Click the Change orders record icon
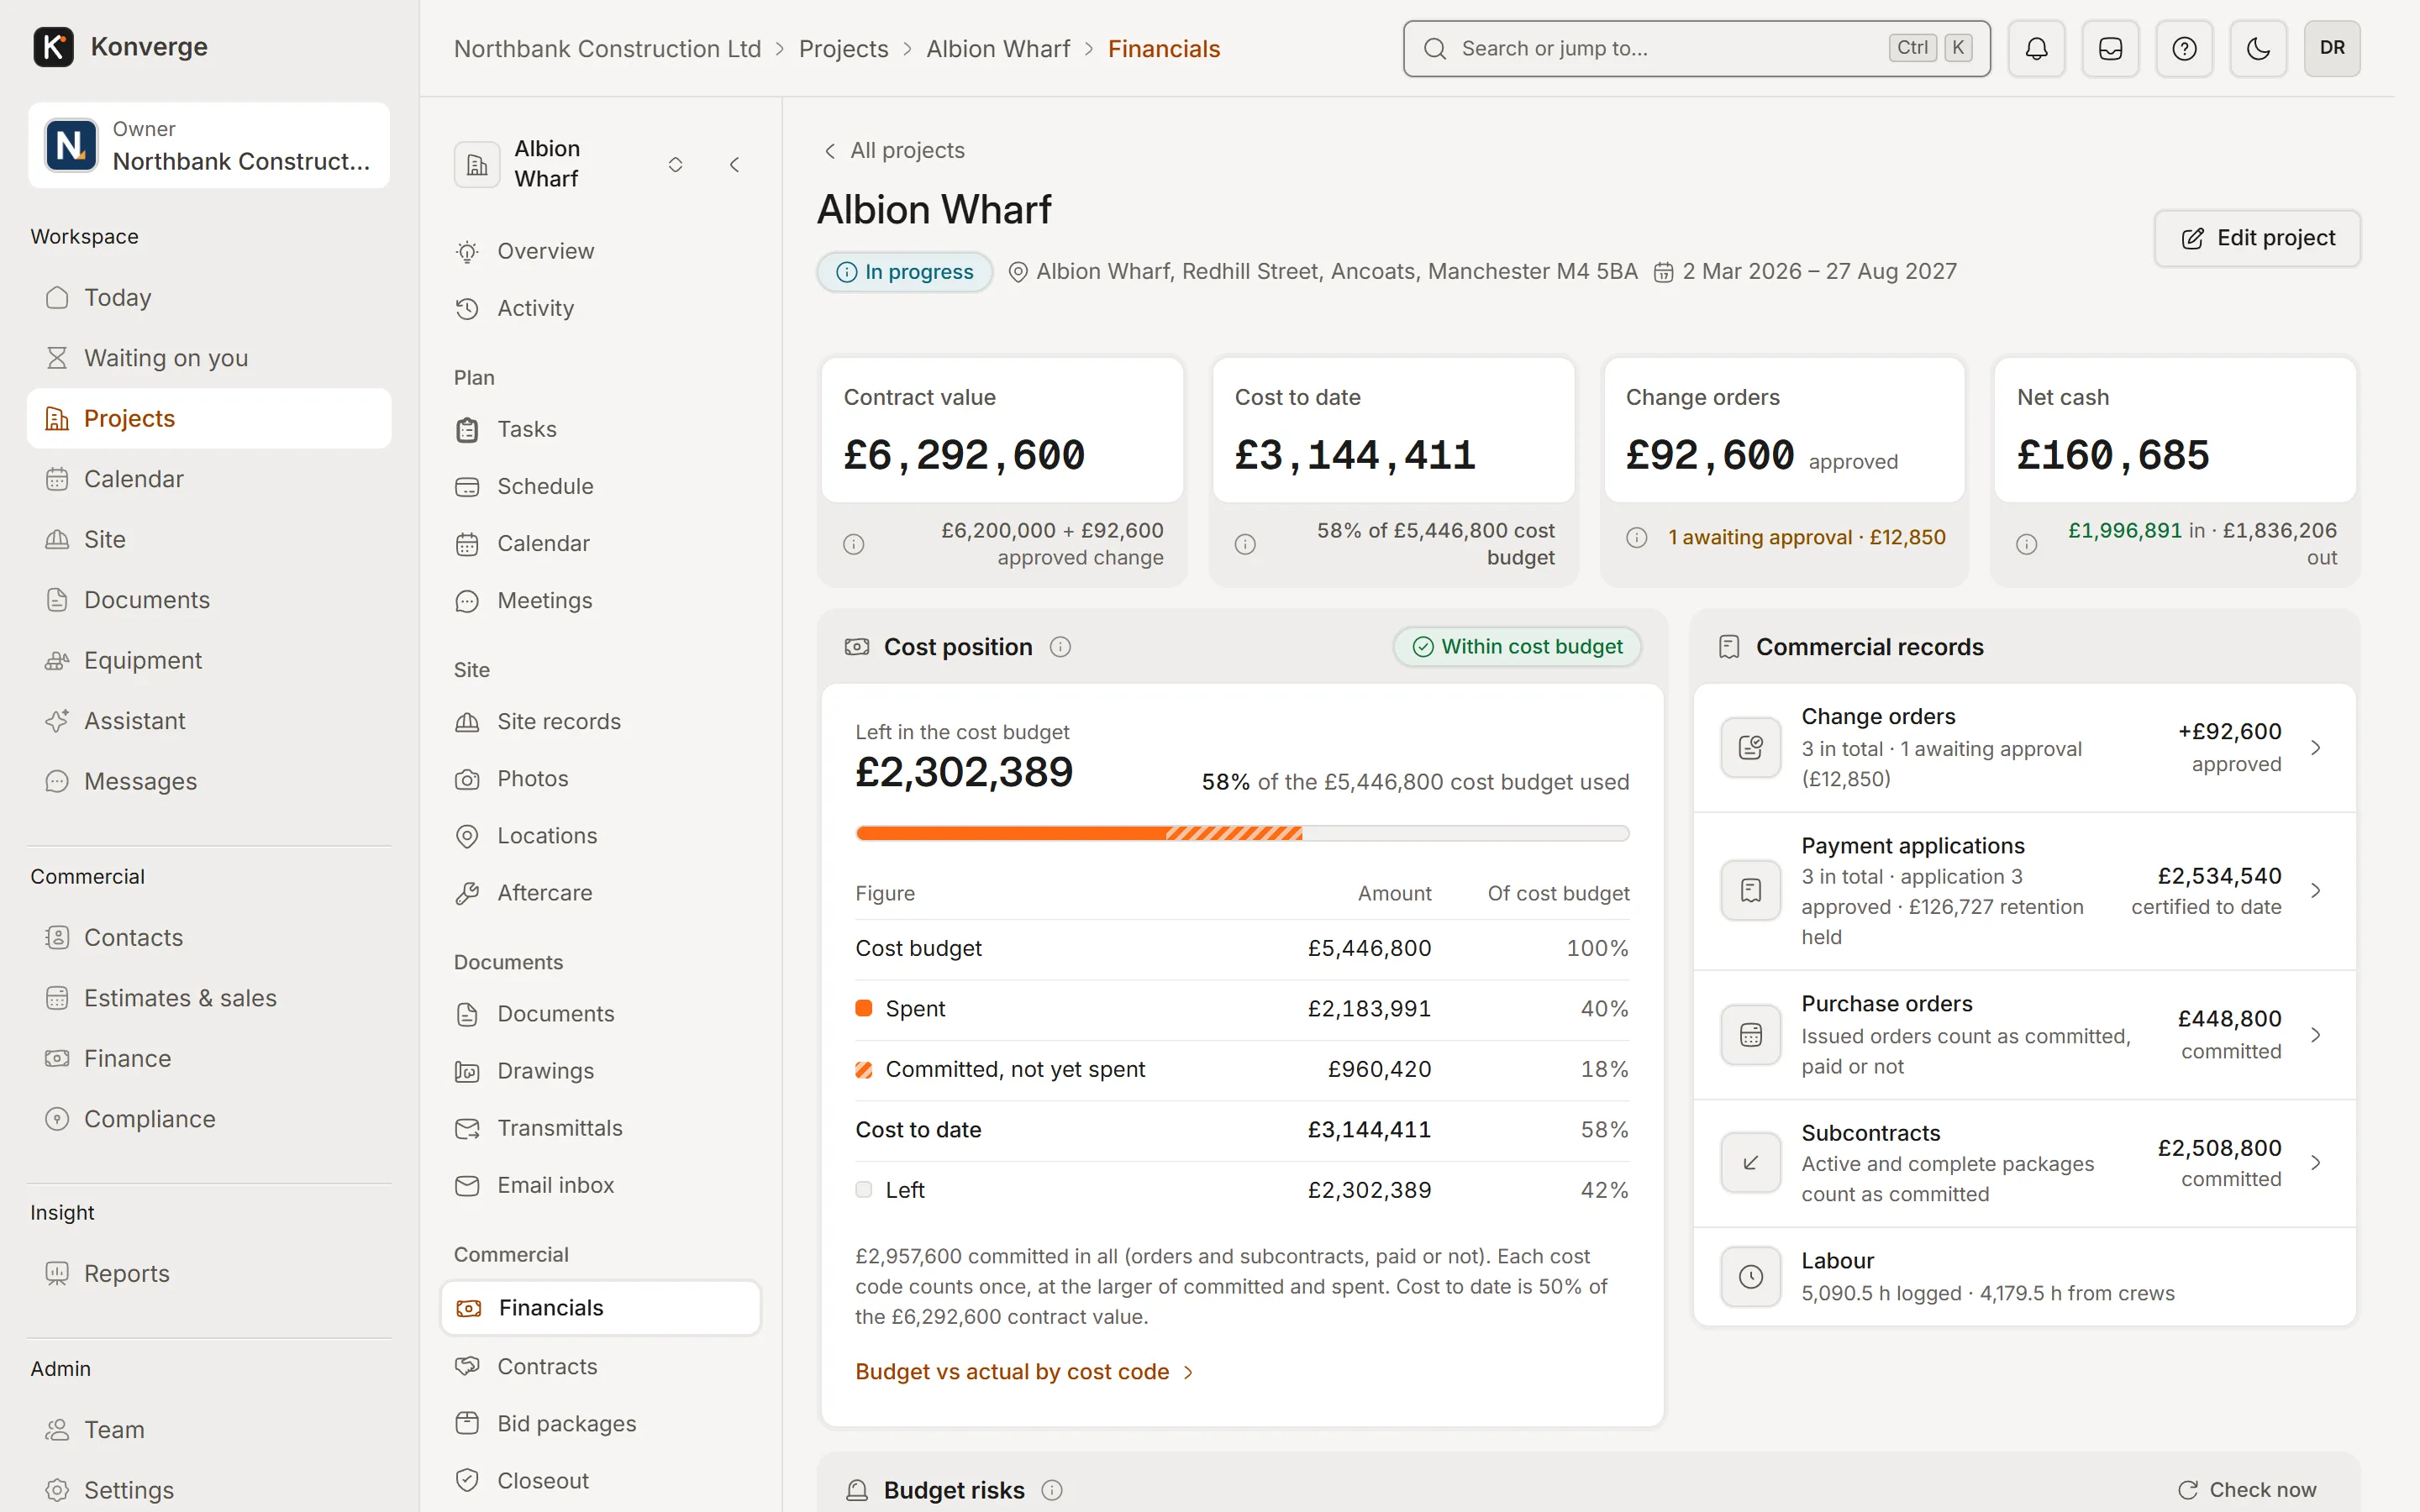Screen dimensions: 2420x1512 pos(1751,747)
